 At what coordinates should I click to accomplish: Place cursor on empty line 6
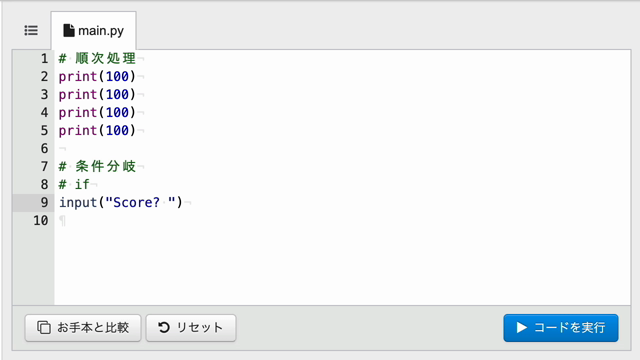(342, 149)
